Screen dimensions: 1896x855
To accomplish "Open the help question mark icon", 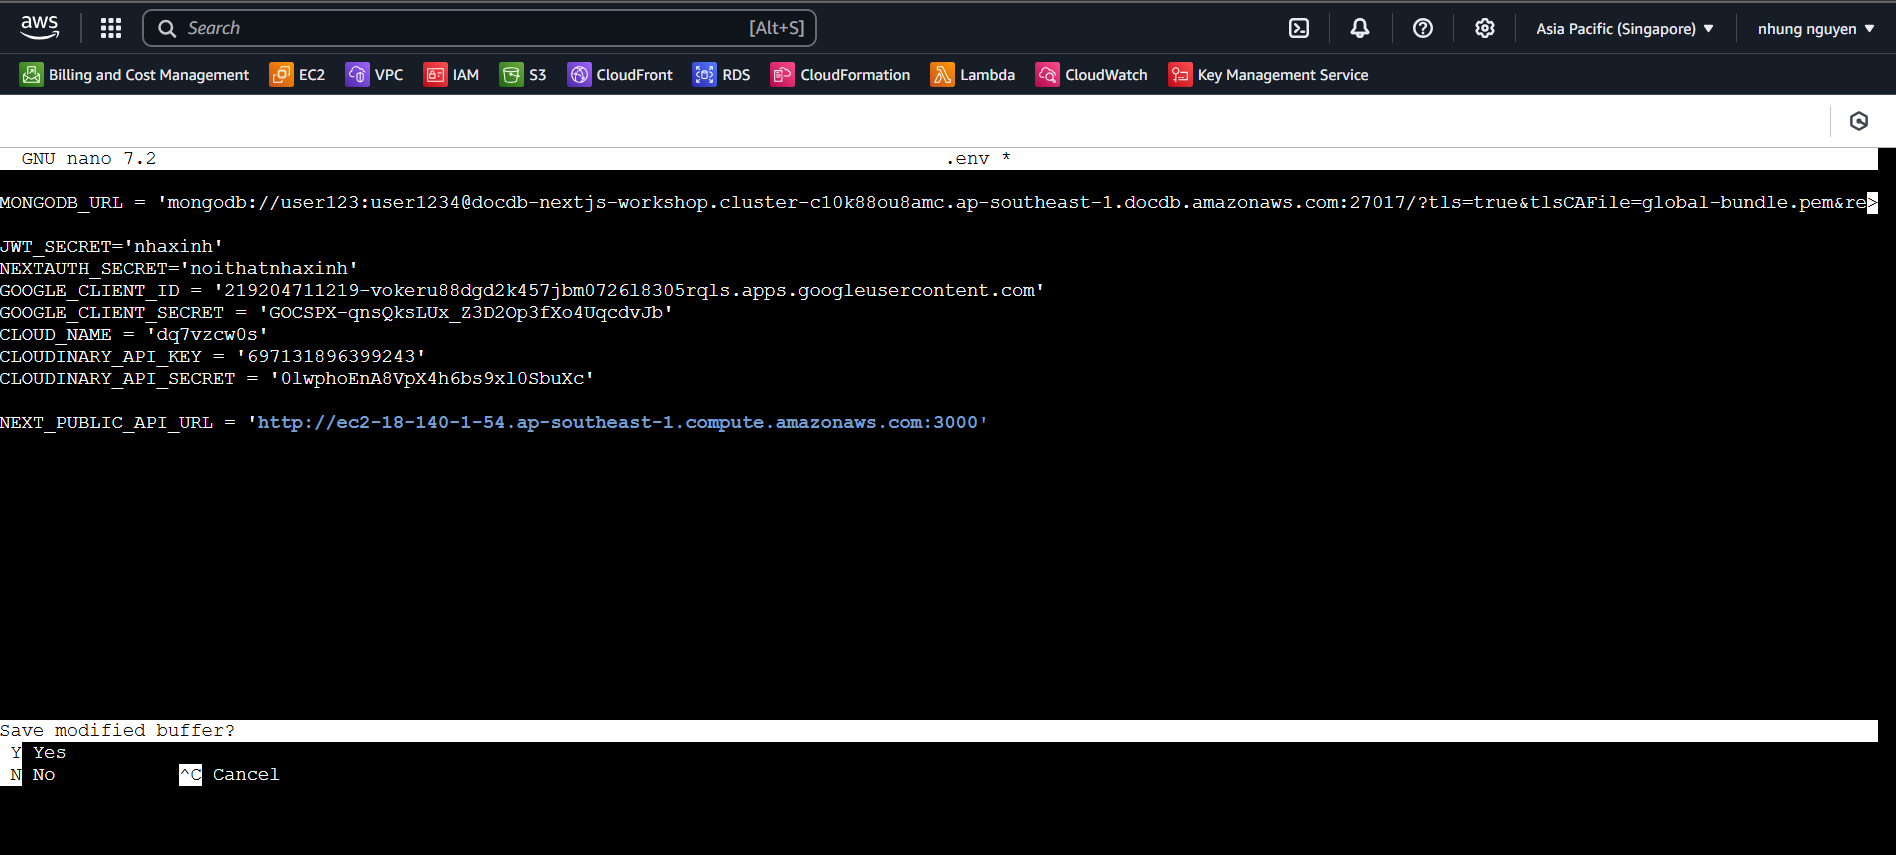I will (1423, 28).
